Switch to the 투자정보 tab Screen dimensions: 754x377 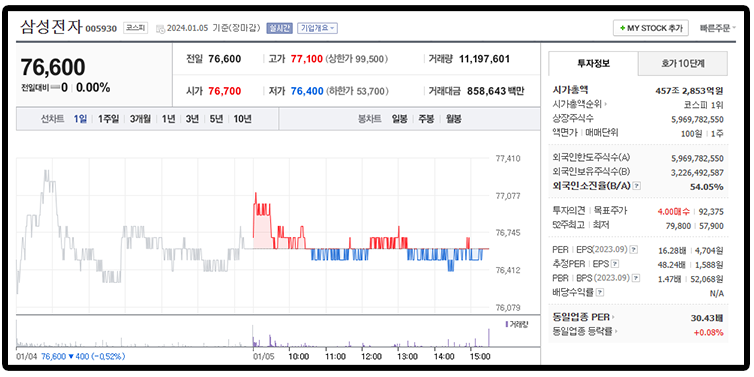593,63
